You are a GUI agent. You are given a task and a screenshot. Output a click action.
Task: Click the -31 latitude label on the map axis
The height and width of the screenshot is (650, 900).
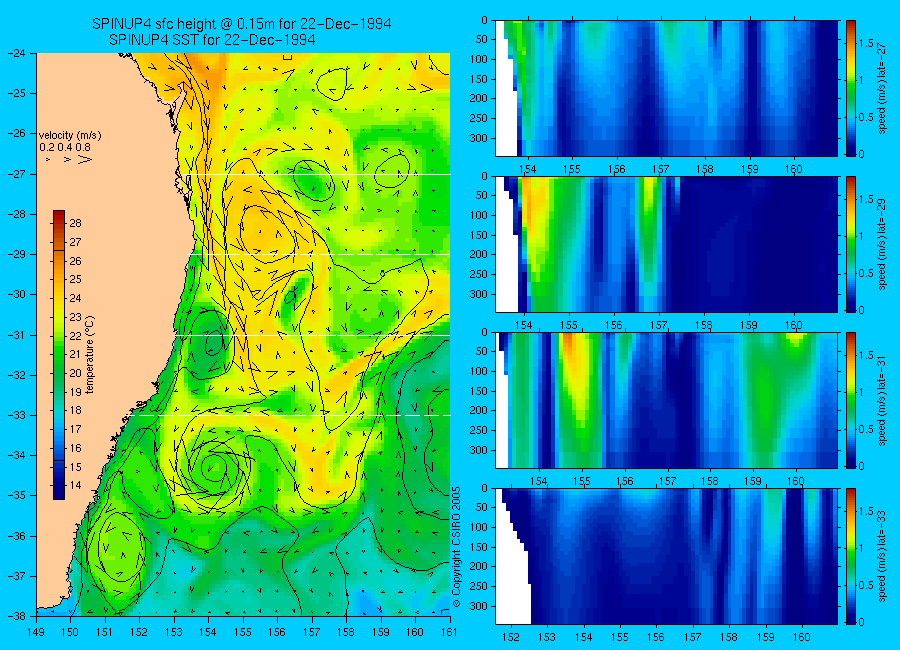17,335
